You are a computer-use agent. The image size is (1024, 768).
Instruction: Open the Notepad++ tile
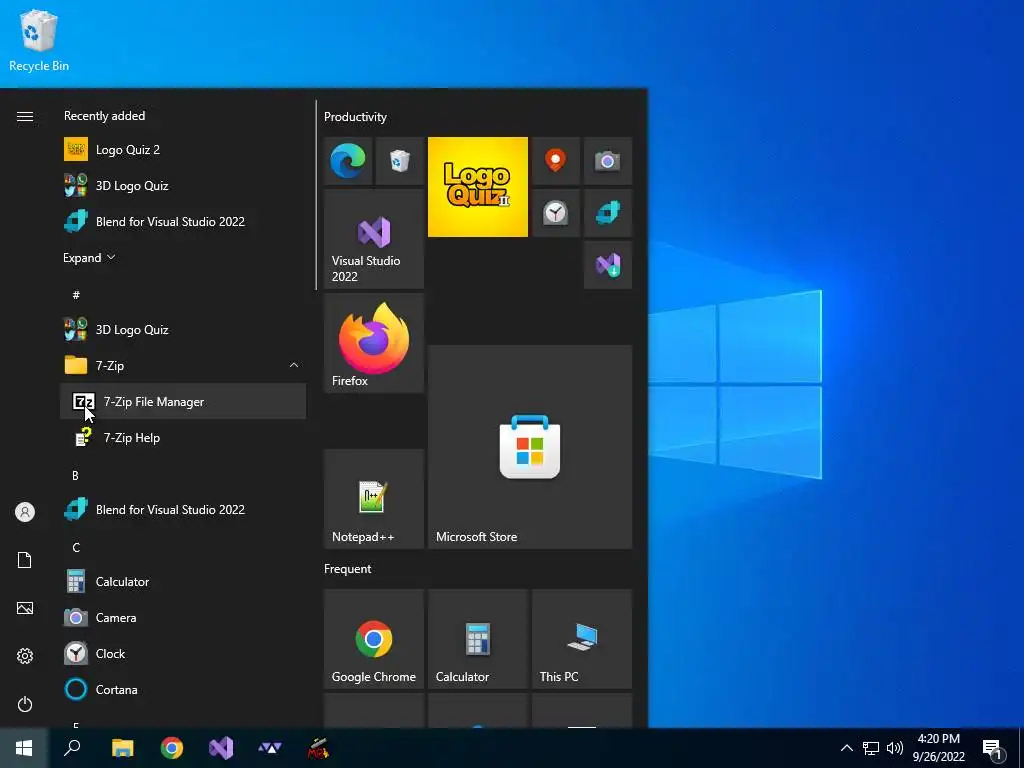tap(374, 499)
